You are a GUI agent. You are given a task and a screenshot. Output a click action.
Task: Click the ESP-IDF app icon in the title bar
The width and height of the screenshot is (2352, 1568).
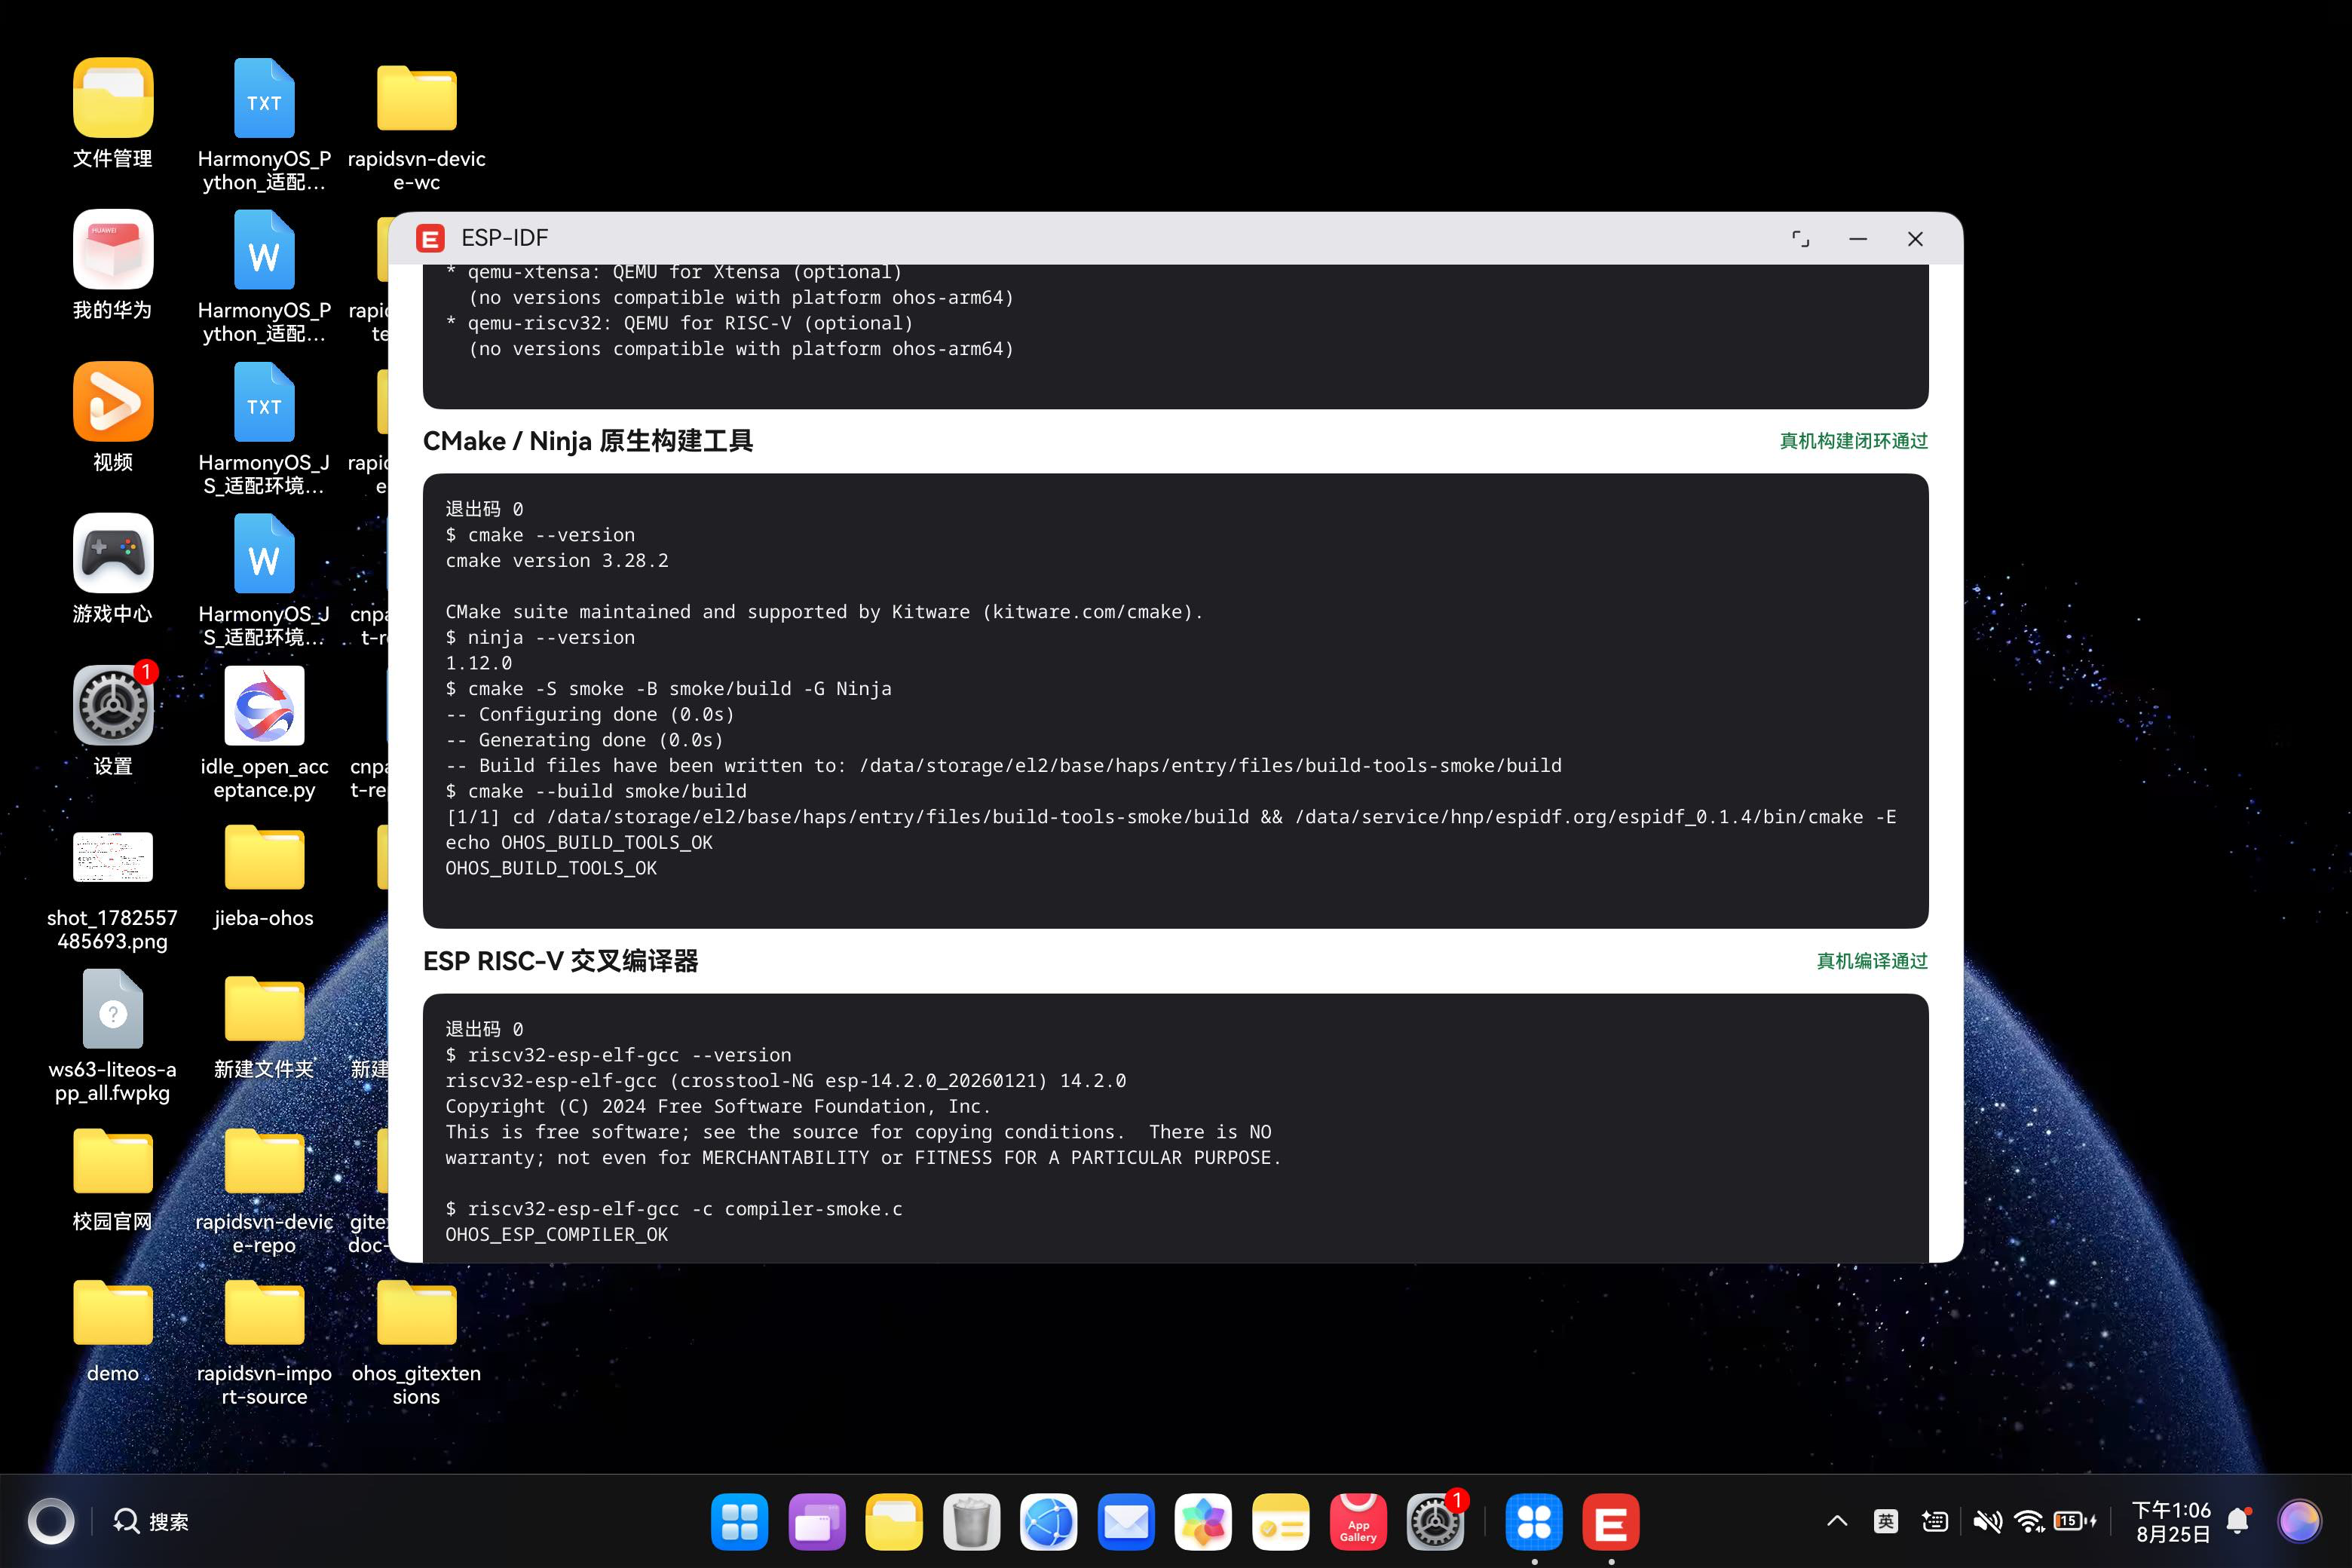tap(430, 238)
